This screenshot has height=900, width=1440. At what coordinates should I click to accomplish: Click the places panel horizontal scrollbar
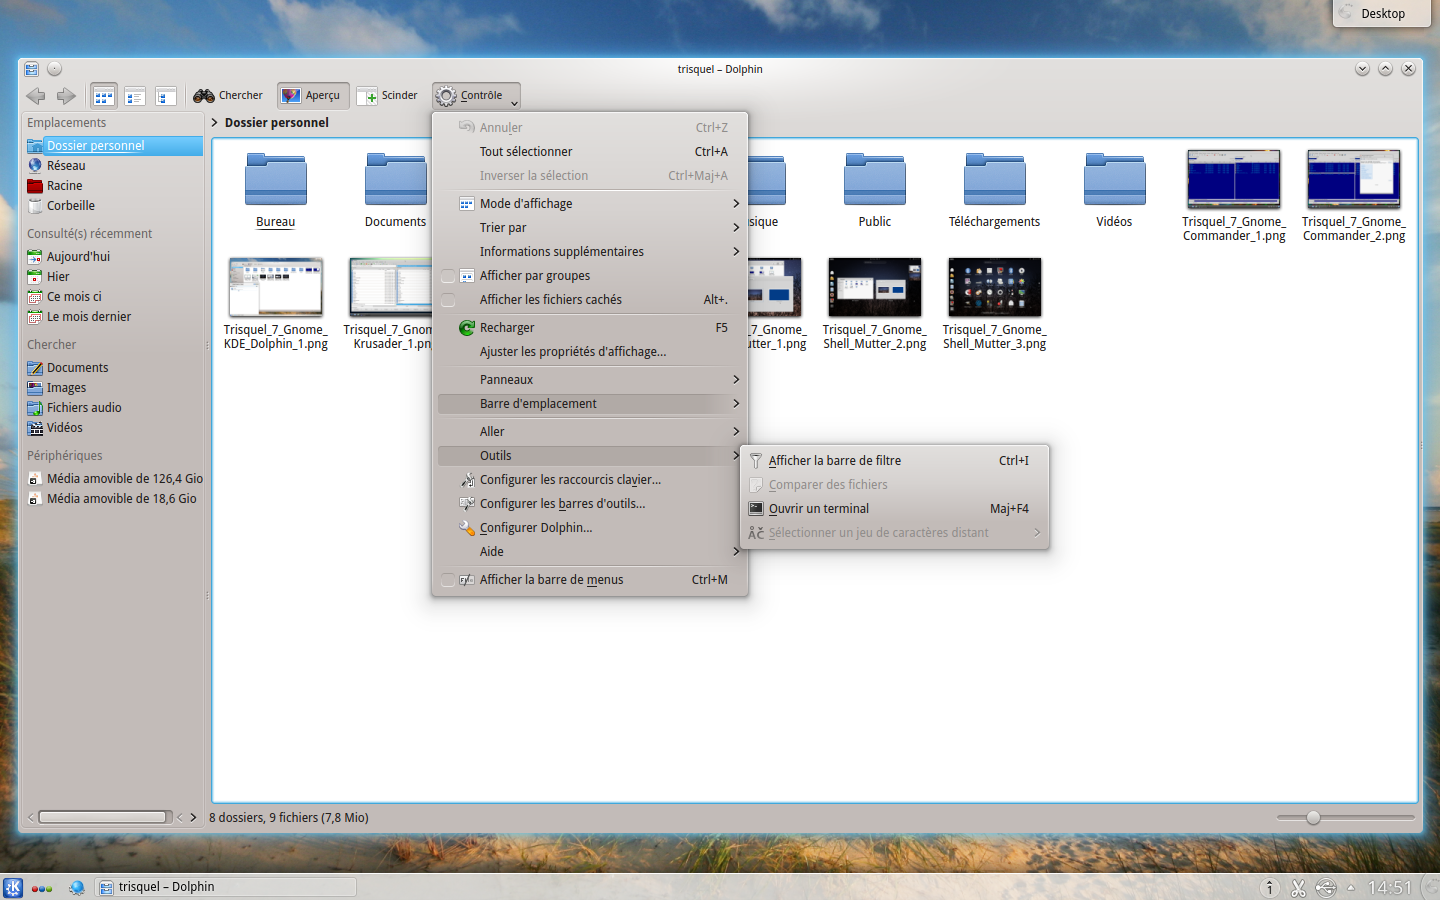pos(103,817)
